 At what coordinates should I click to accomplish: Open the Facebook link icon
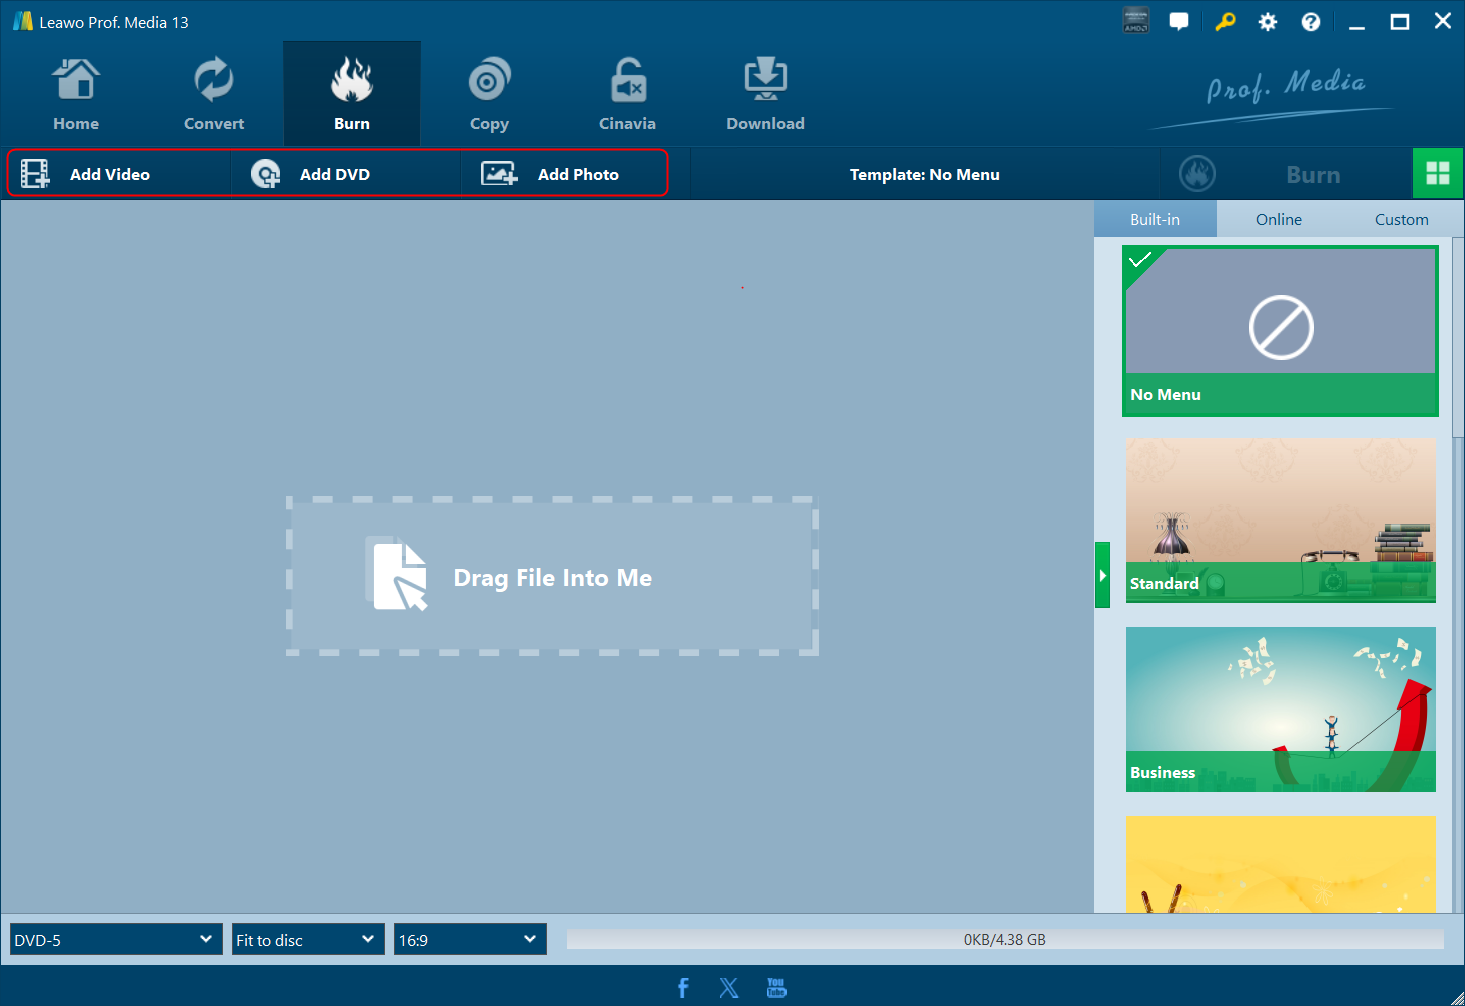pyautogui.click(x=683, y=988)
